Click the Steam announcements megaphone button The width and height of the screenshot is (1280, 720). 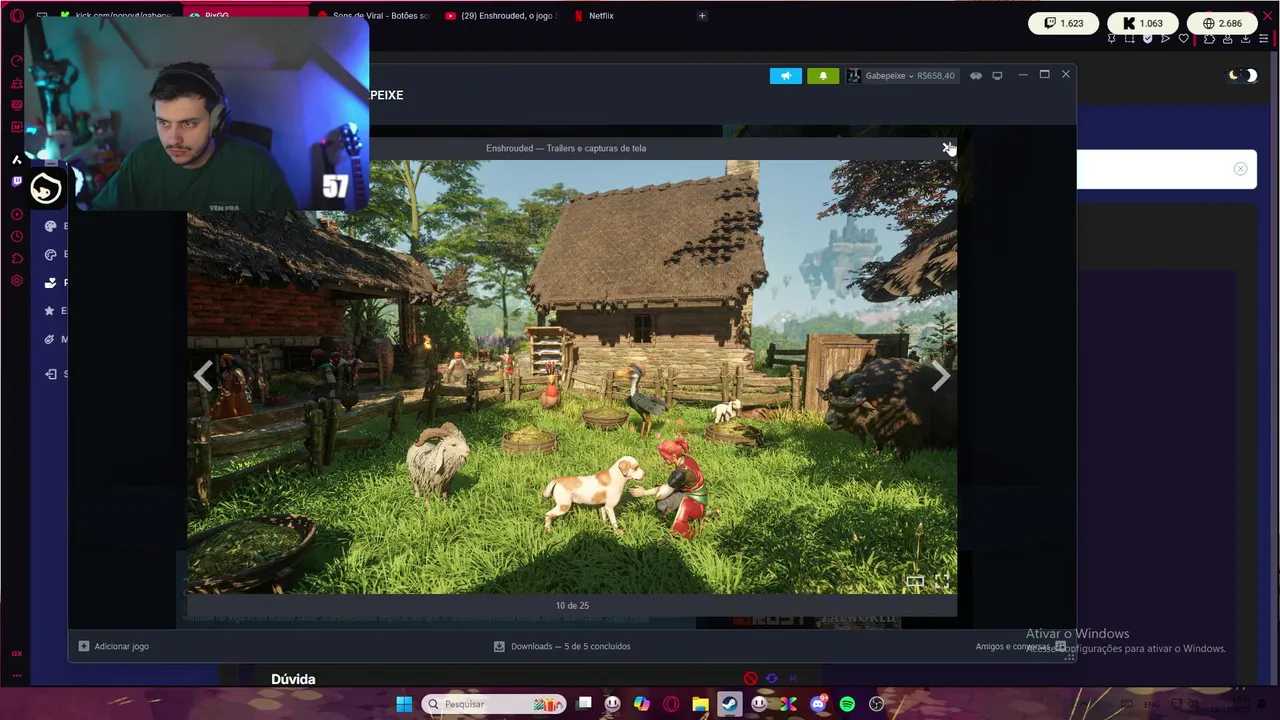tap(786, 76)
